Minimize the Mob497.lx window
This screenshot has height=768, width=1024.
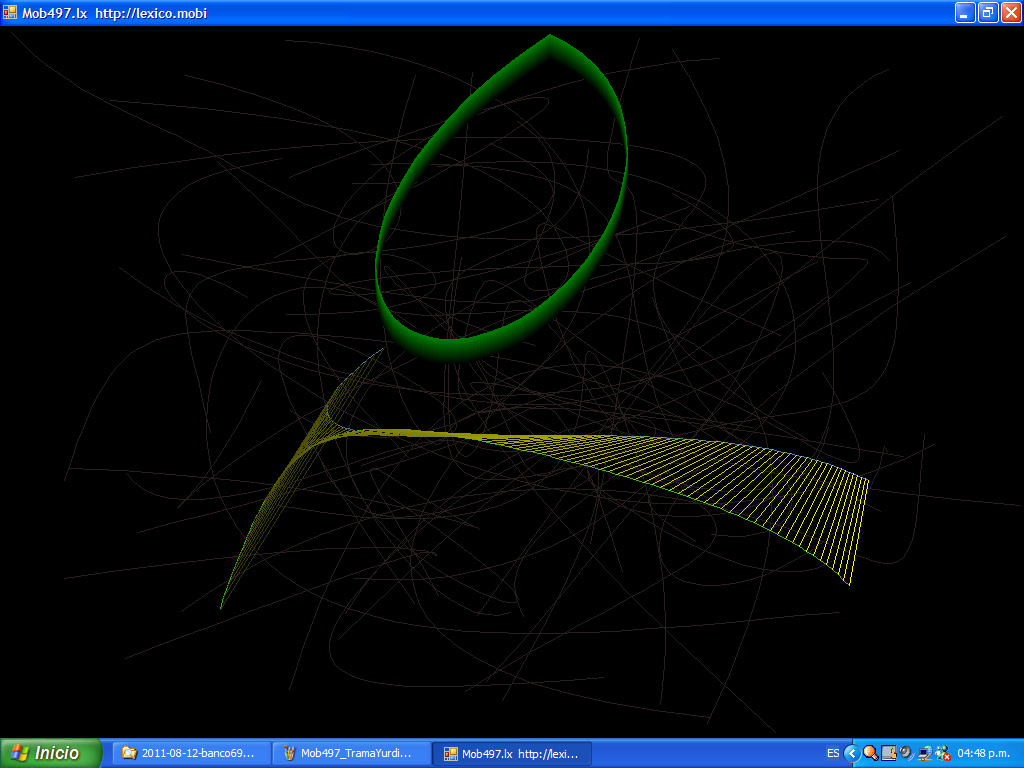coord(965,12)
